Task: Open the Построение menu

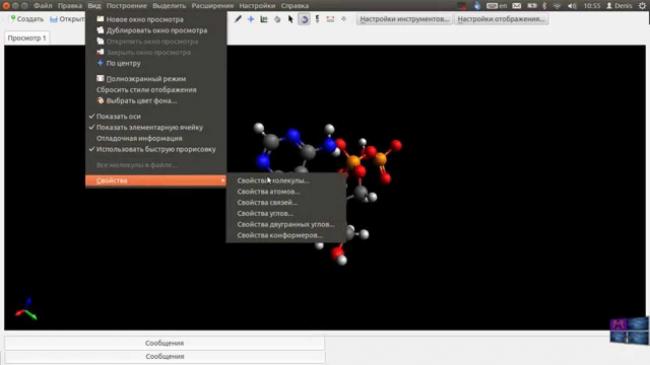Action: point(126,6)
